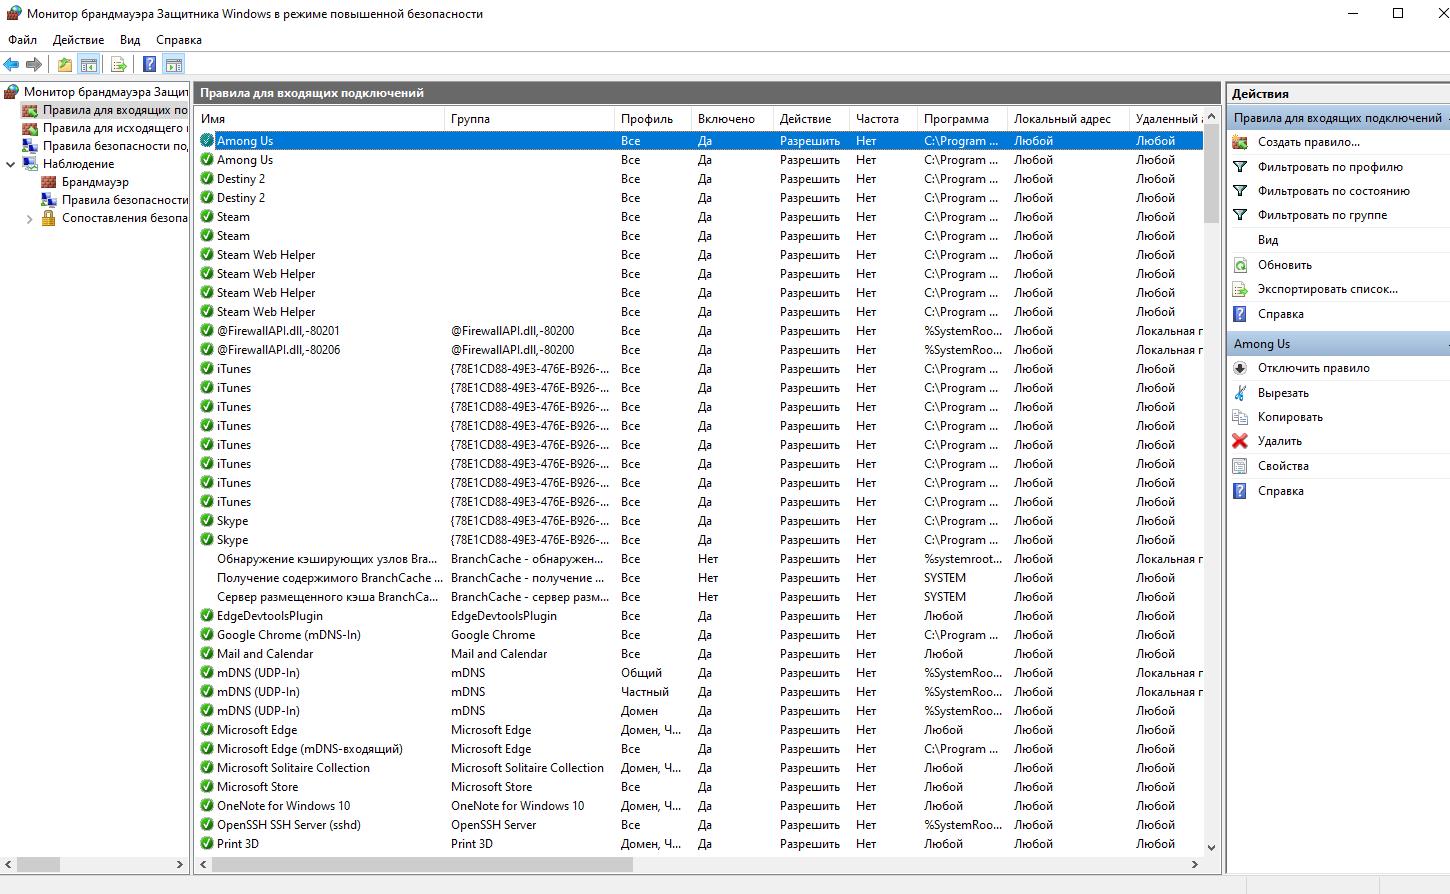This screenshot has height=894, width=1450.
Task: Select the @FirewallAPI.dll,-80206 rule row
Action: [699, 350]
